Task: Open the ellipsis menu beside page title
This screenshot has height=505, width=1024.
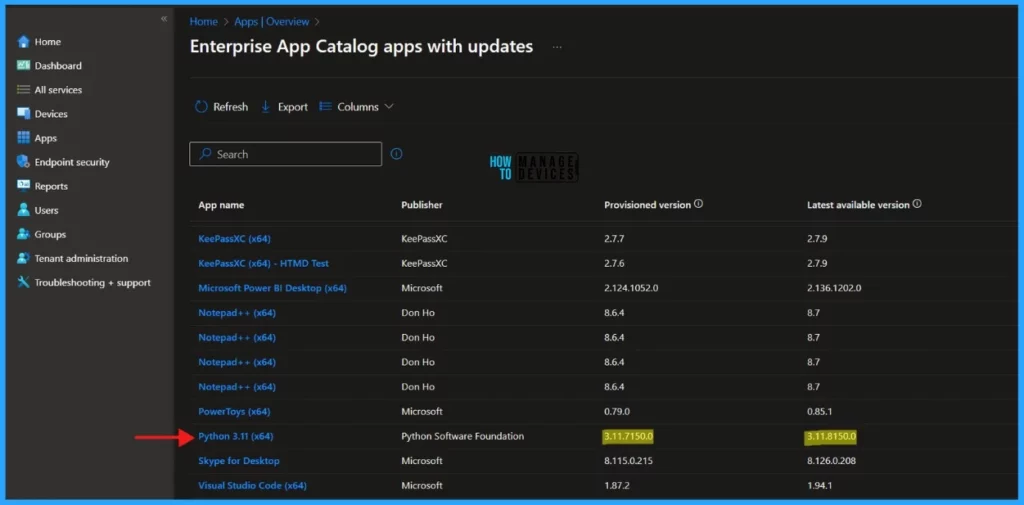Action: 557,47
